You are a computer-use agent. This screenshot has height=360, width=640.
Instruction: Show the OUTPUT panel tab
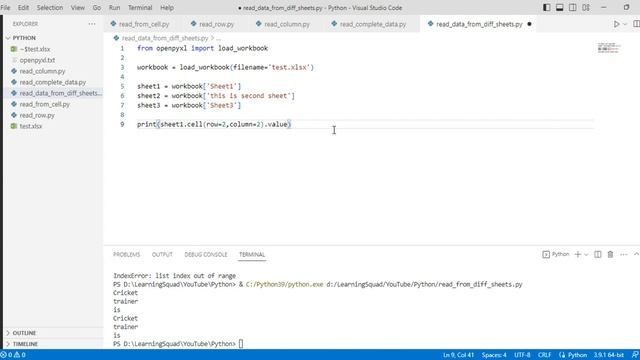(x=162, y=254)
